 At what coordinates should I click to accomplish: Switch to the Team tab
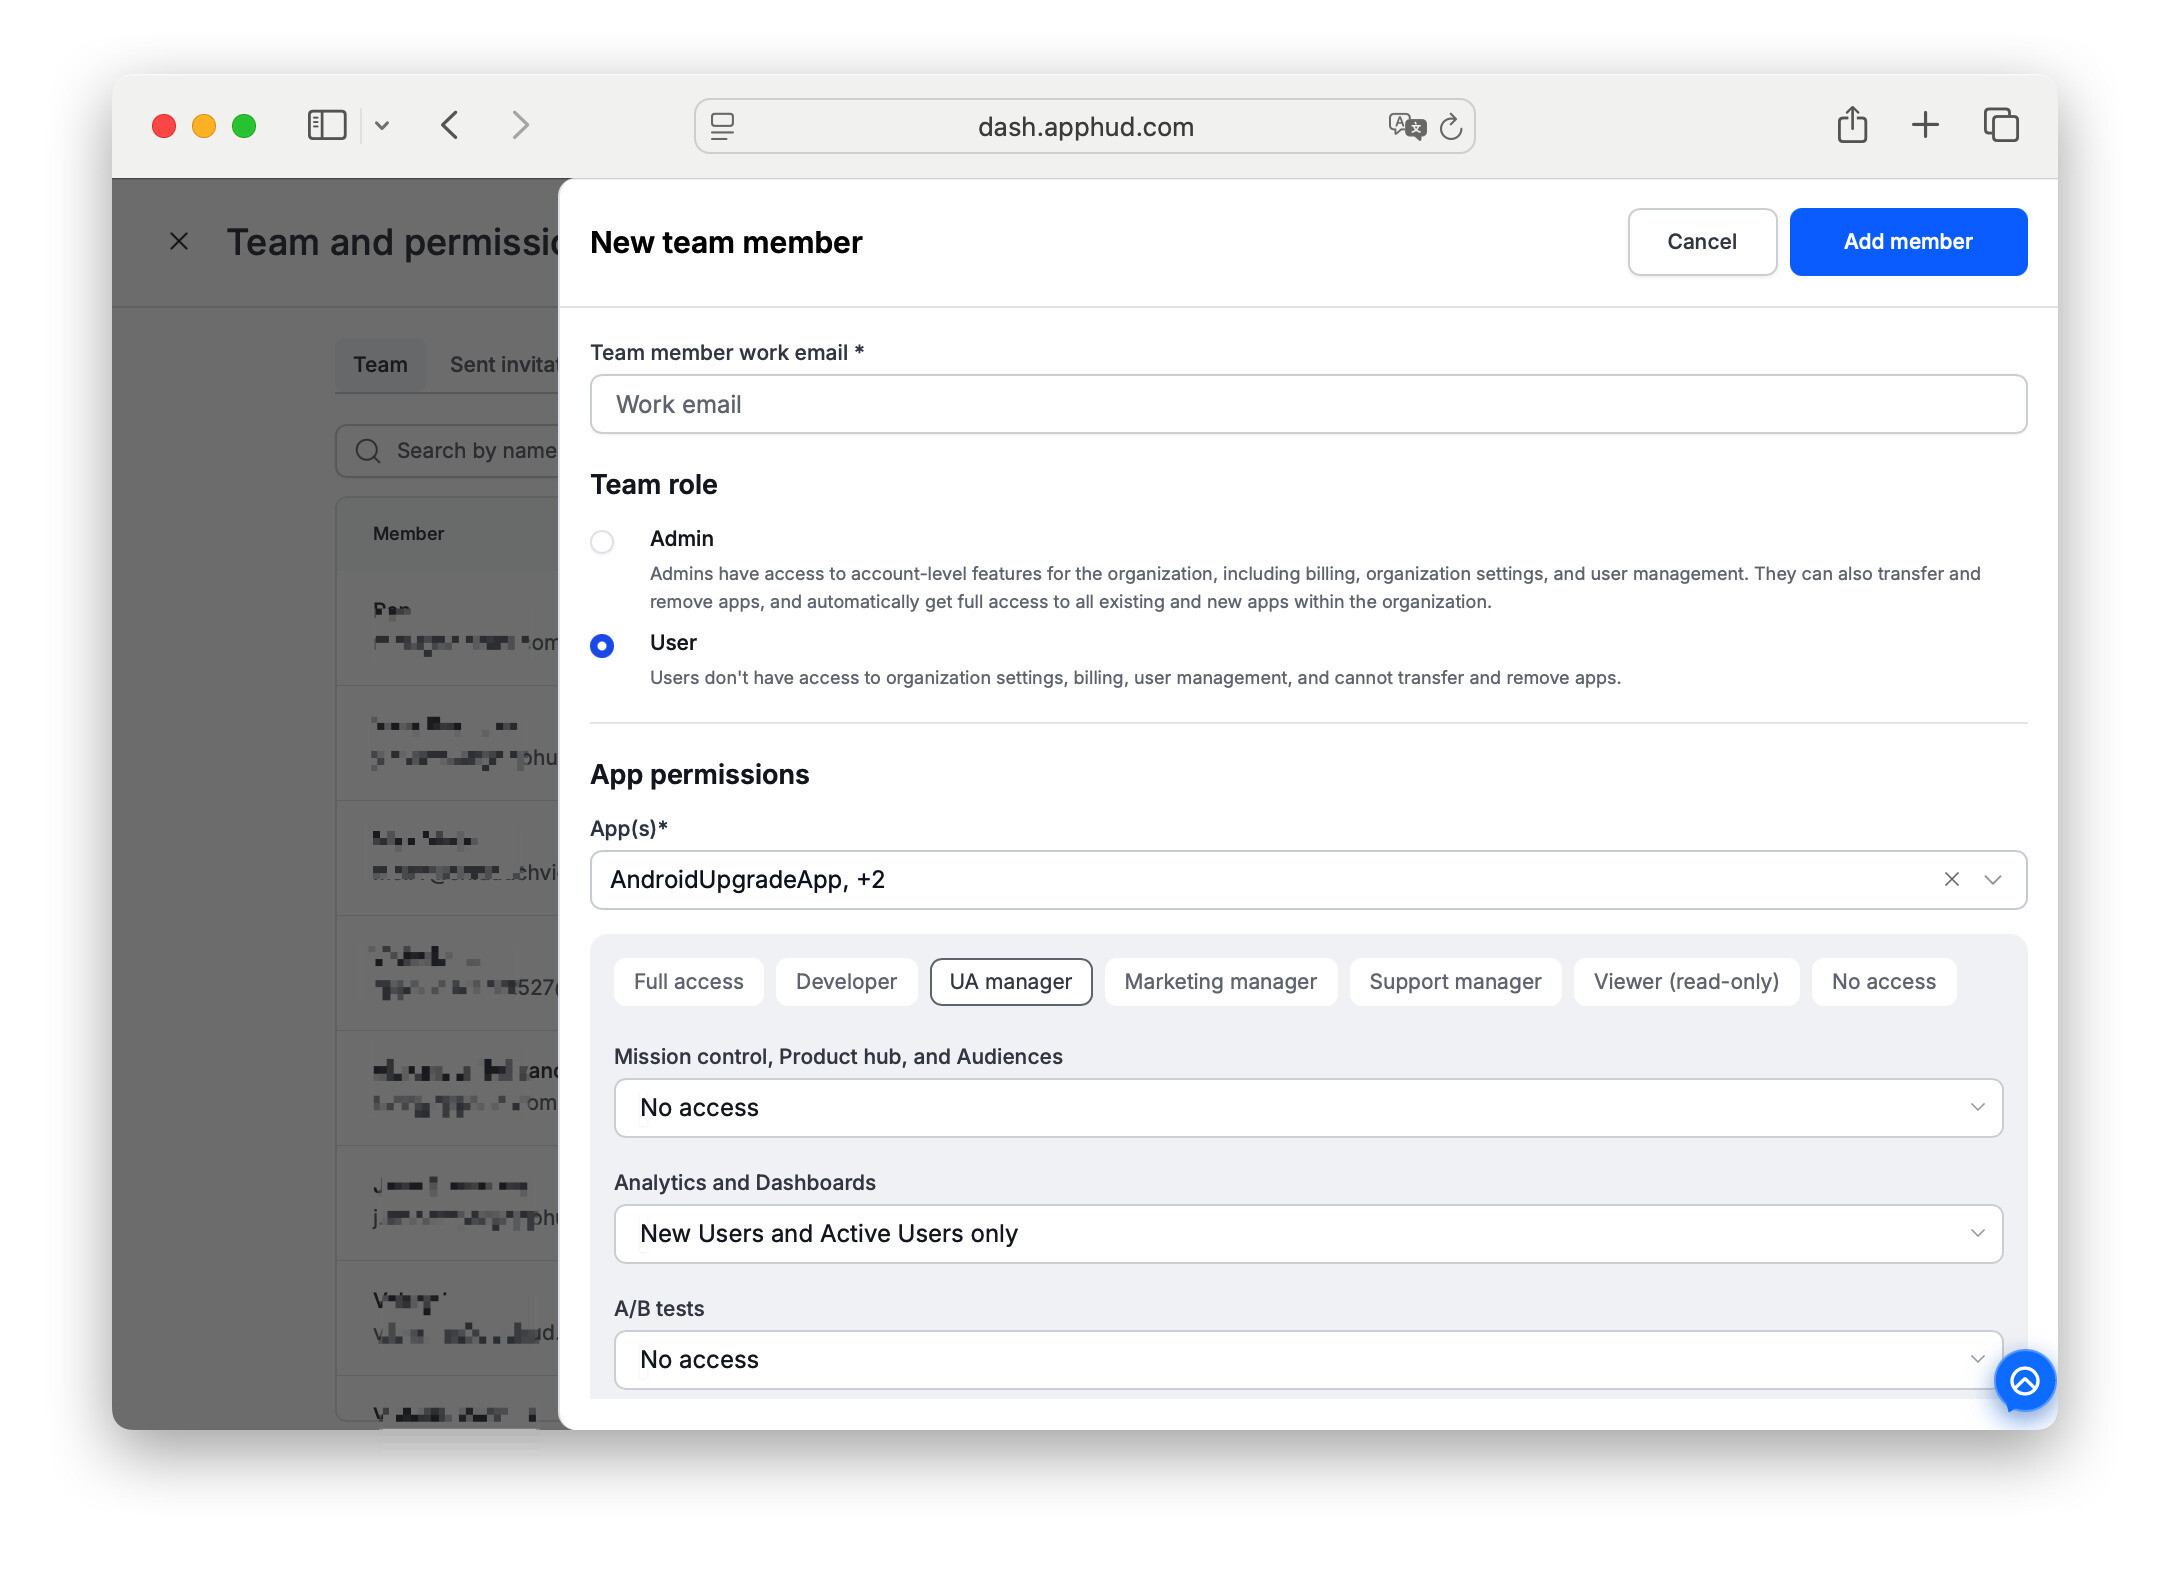380,364
